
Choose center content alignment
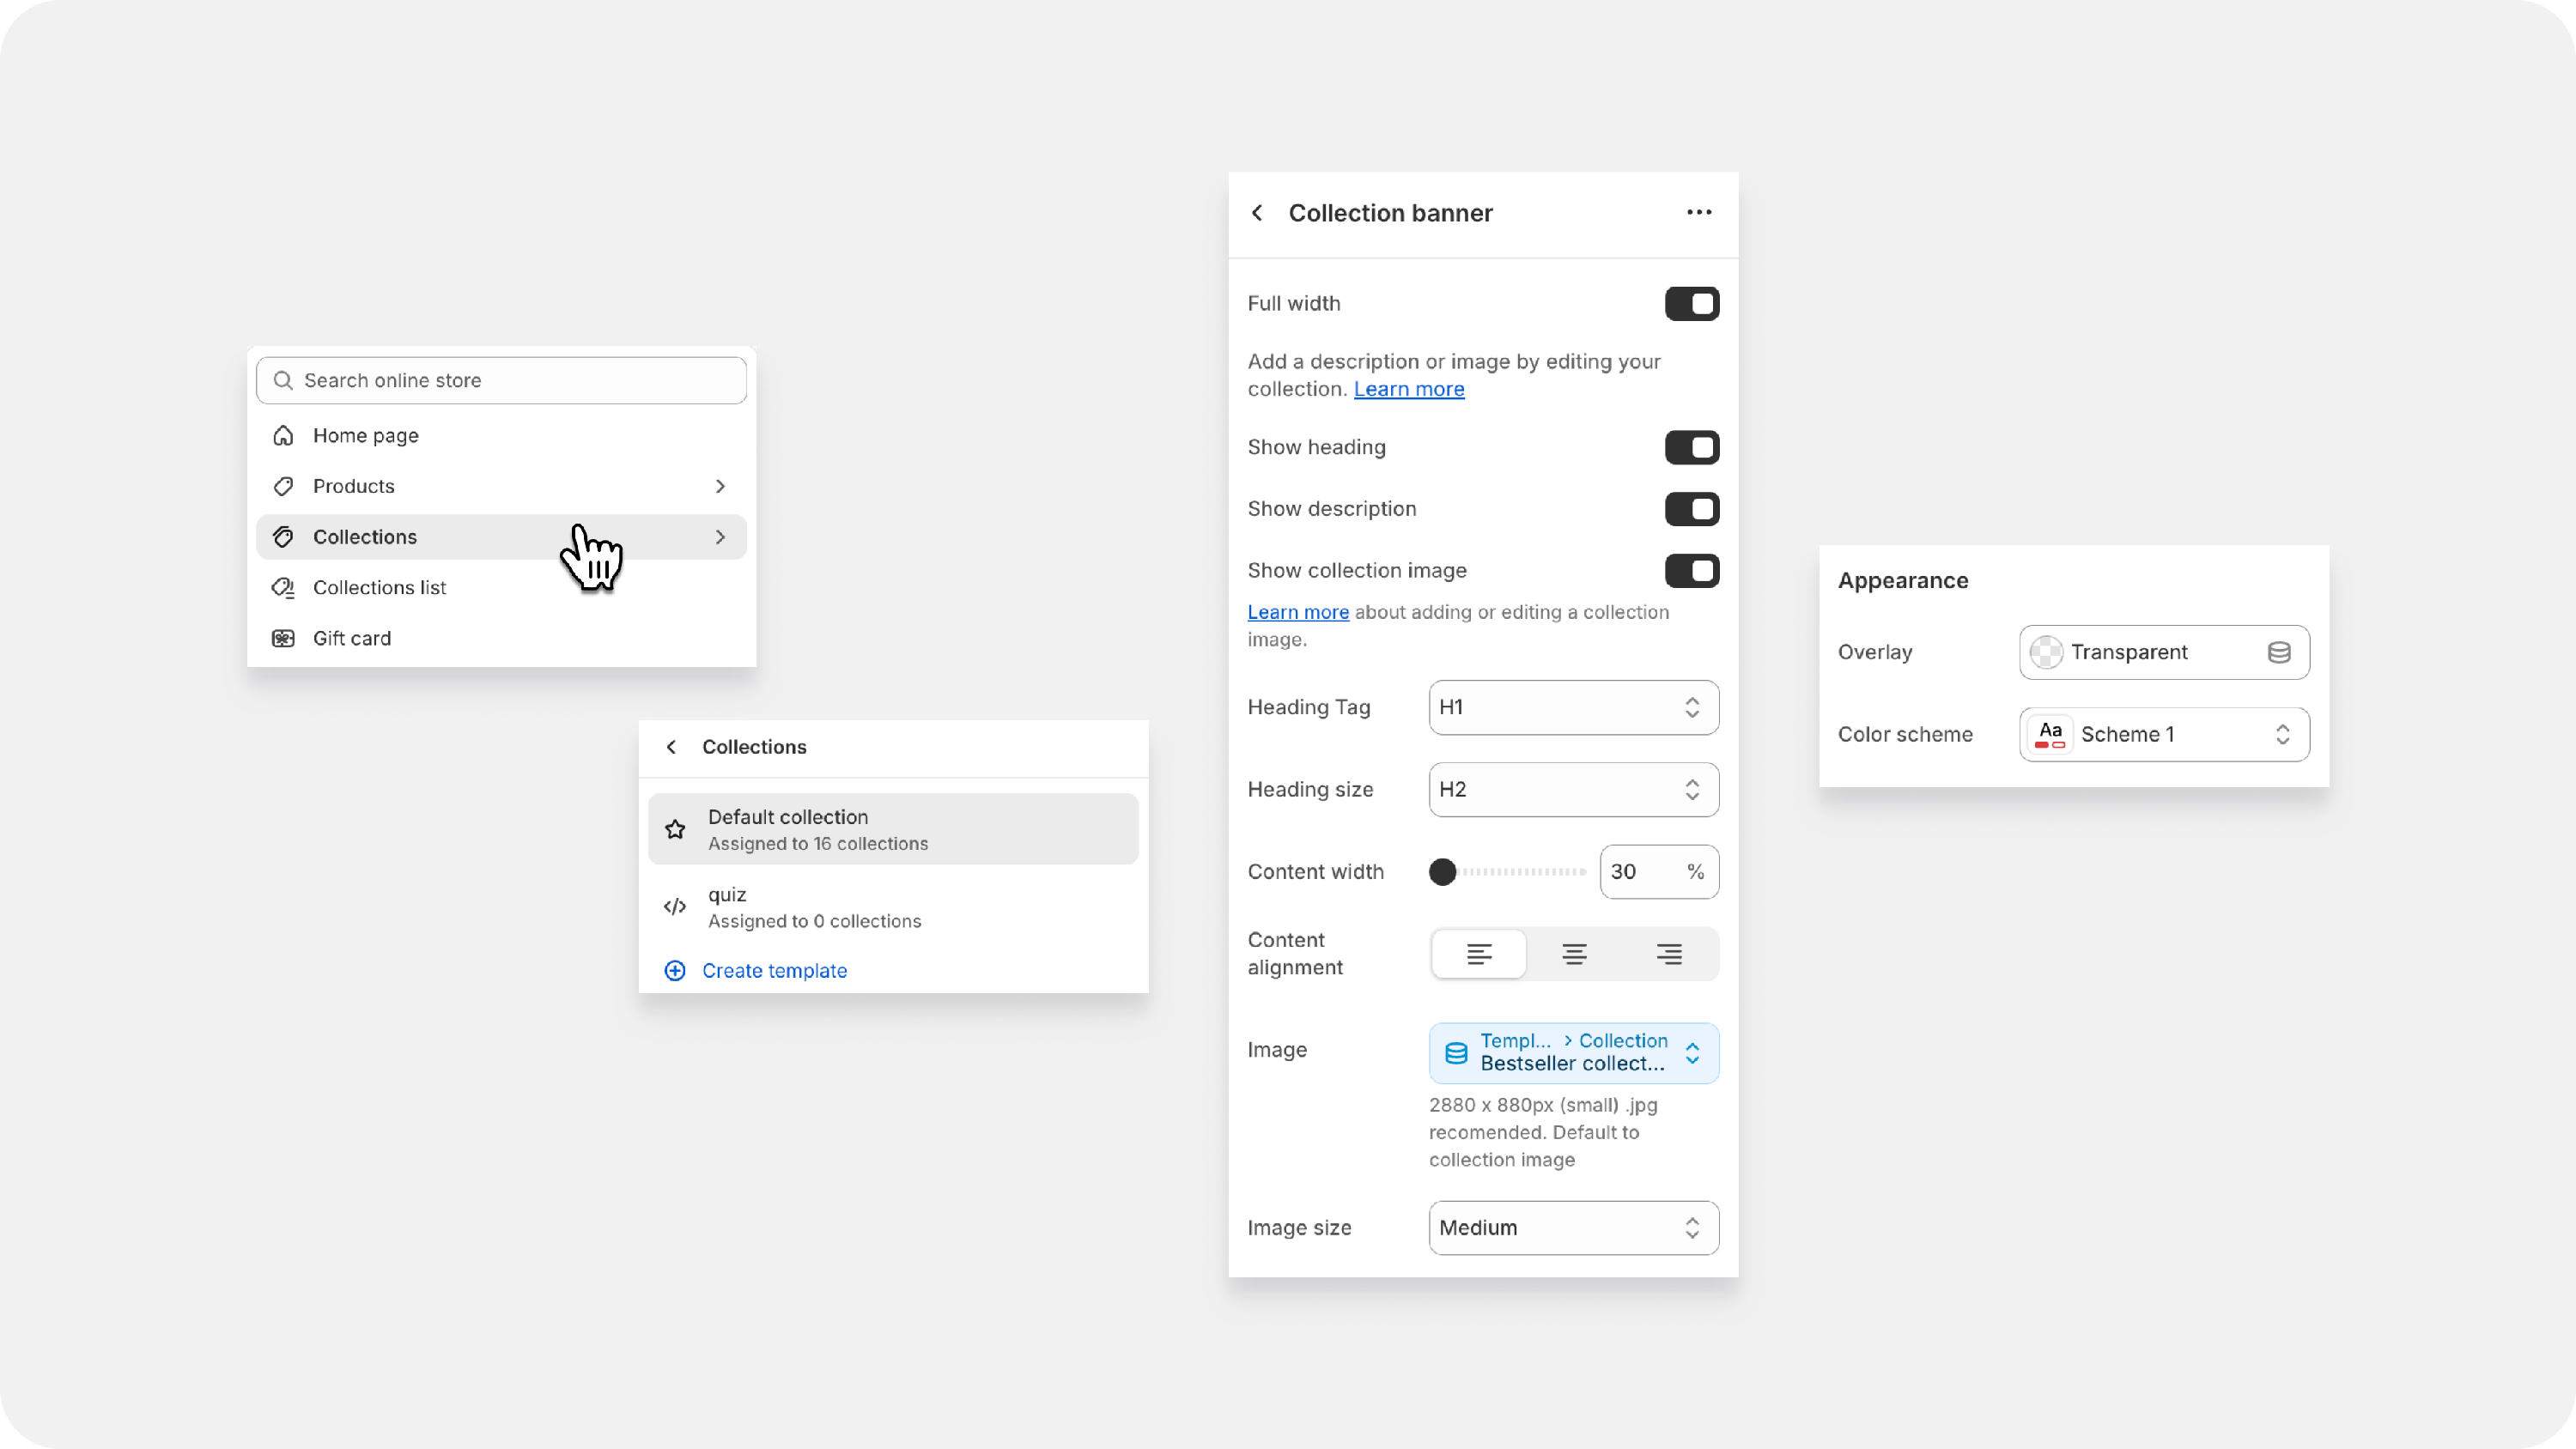pos(1574,954)
